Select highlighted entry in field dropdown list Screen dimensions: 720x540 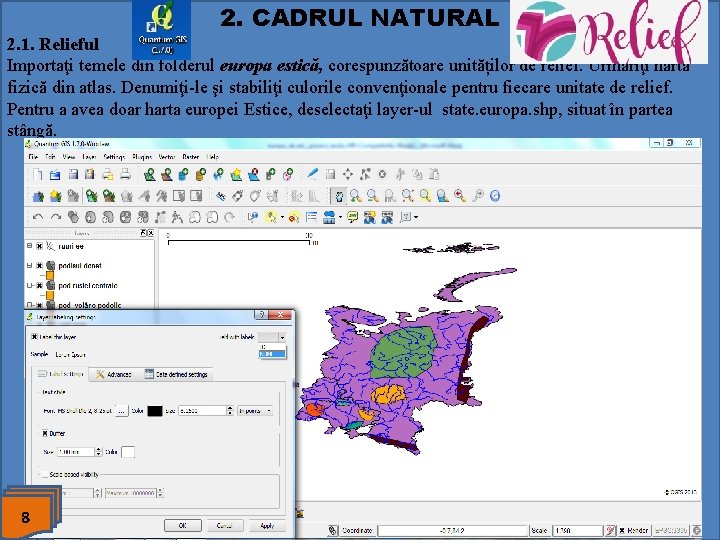point(272,354)
